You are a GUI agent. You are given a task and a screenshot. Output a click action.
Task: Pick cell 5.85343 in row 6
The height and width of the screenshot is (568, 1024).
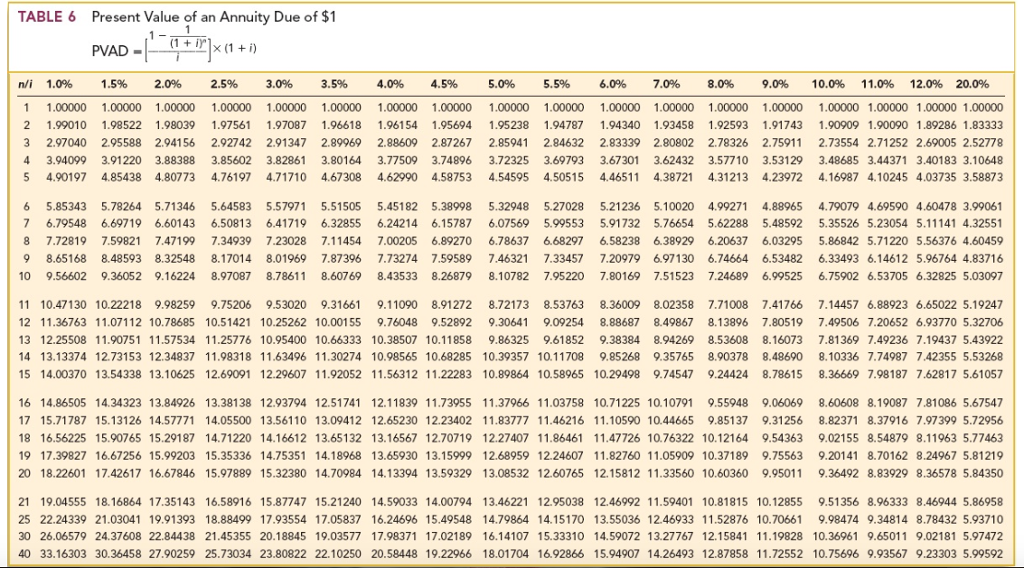click(x=66, y=207)
